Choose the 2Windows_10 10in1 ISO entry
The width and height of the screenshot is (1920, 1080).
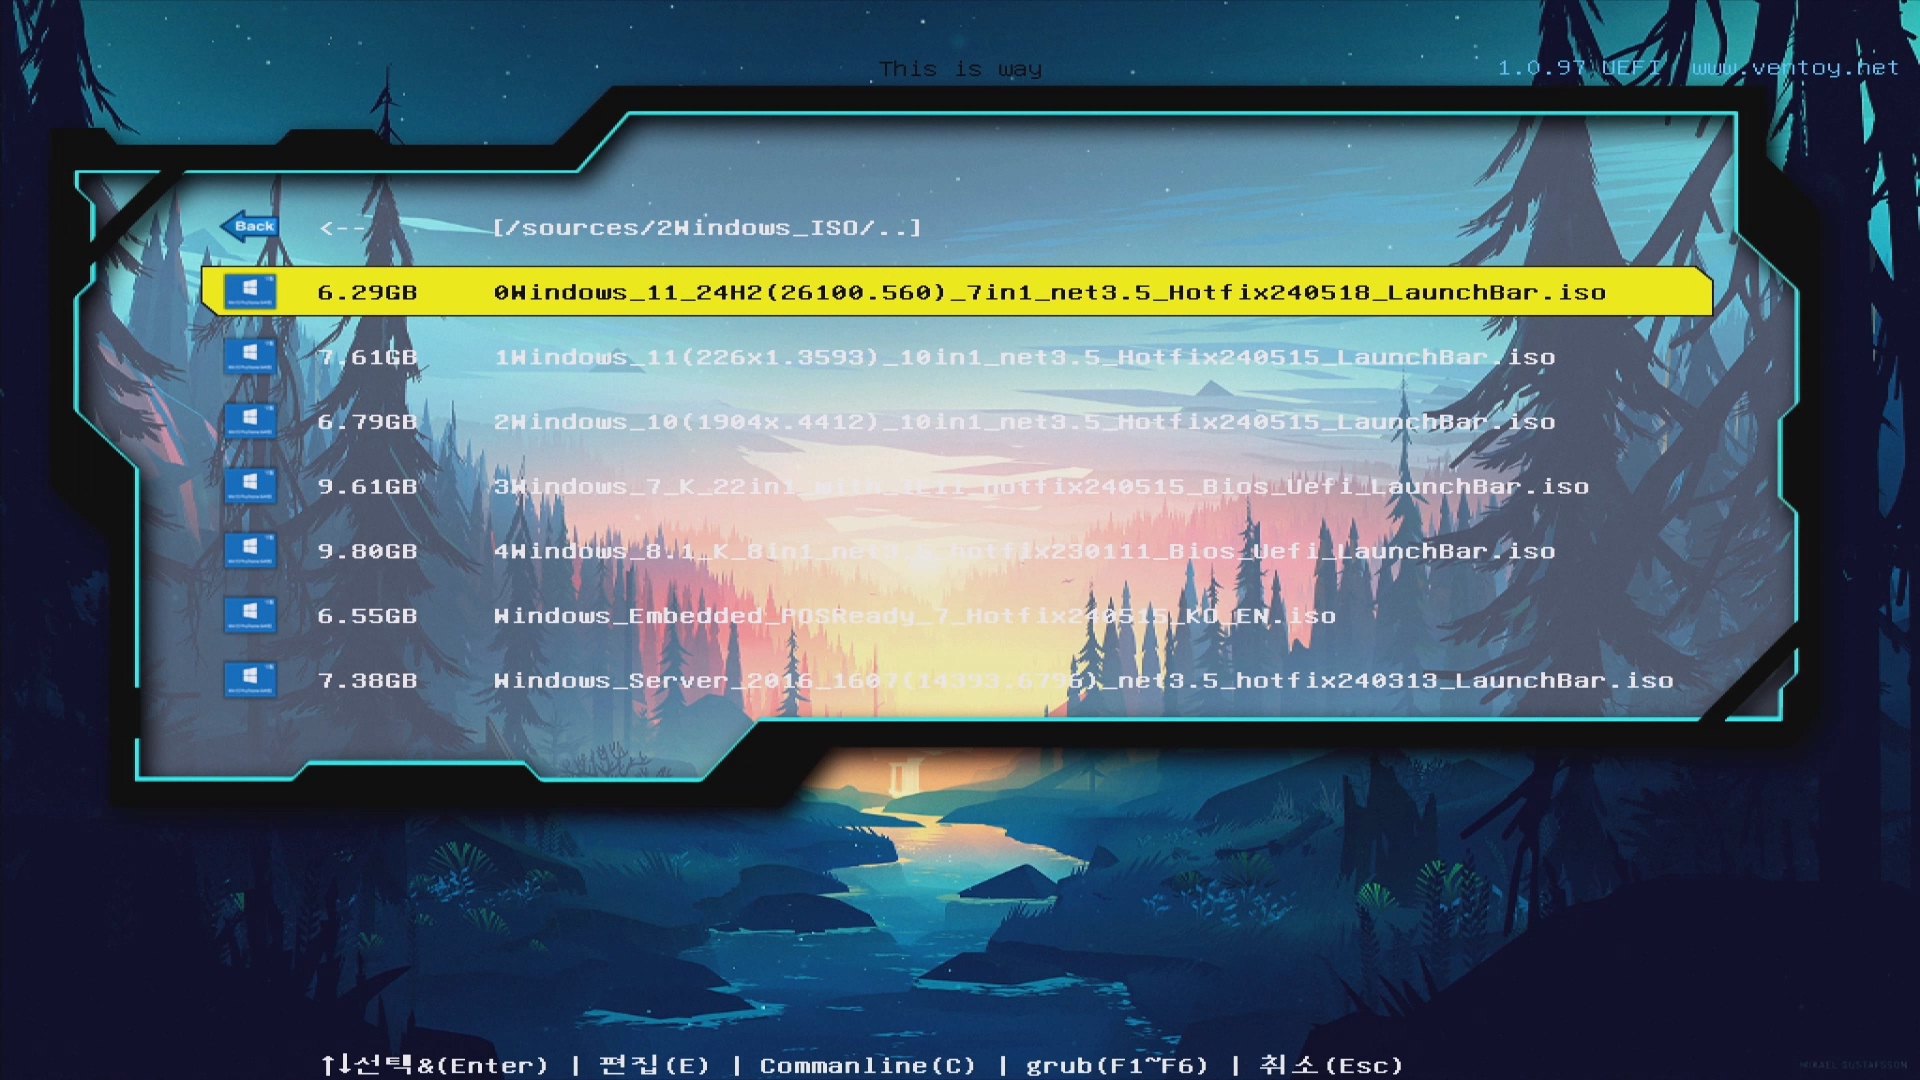pyautogui.click(x=1024, y=422)
